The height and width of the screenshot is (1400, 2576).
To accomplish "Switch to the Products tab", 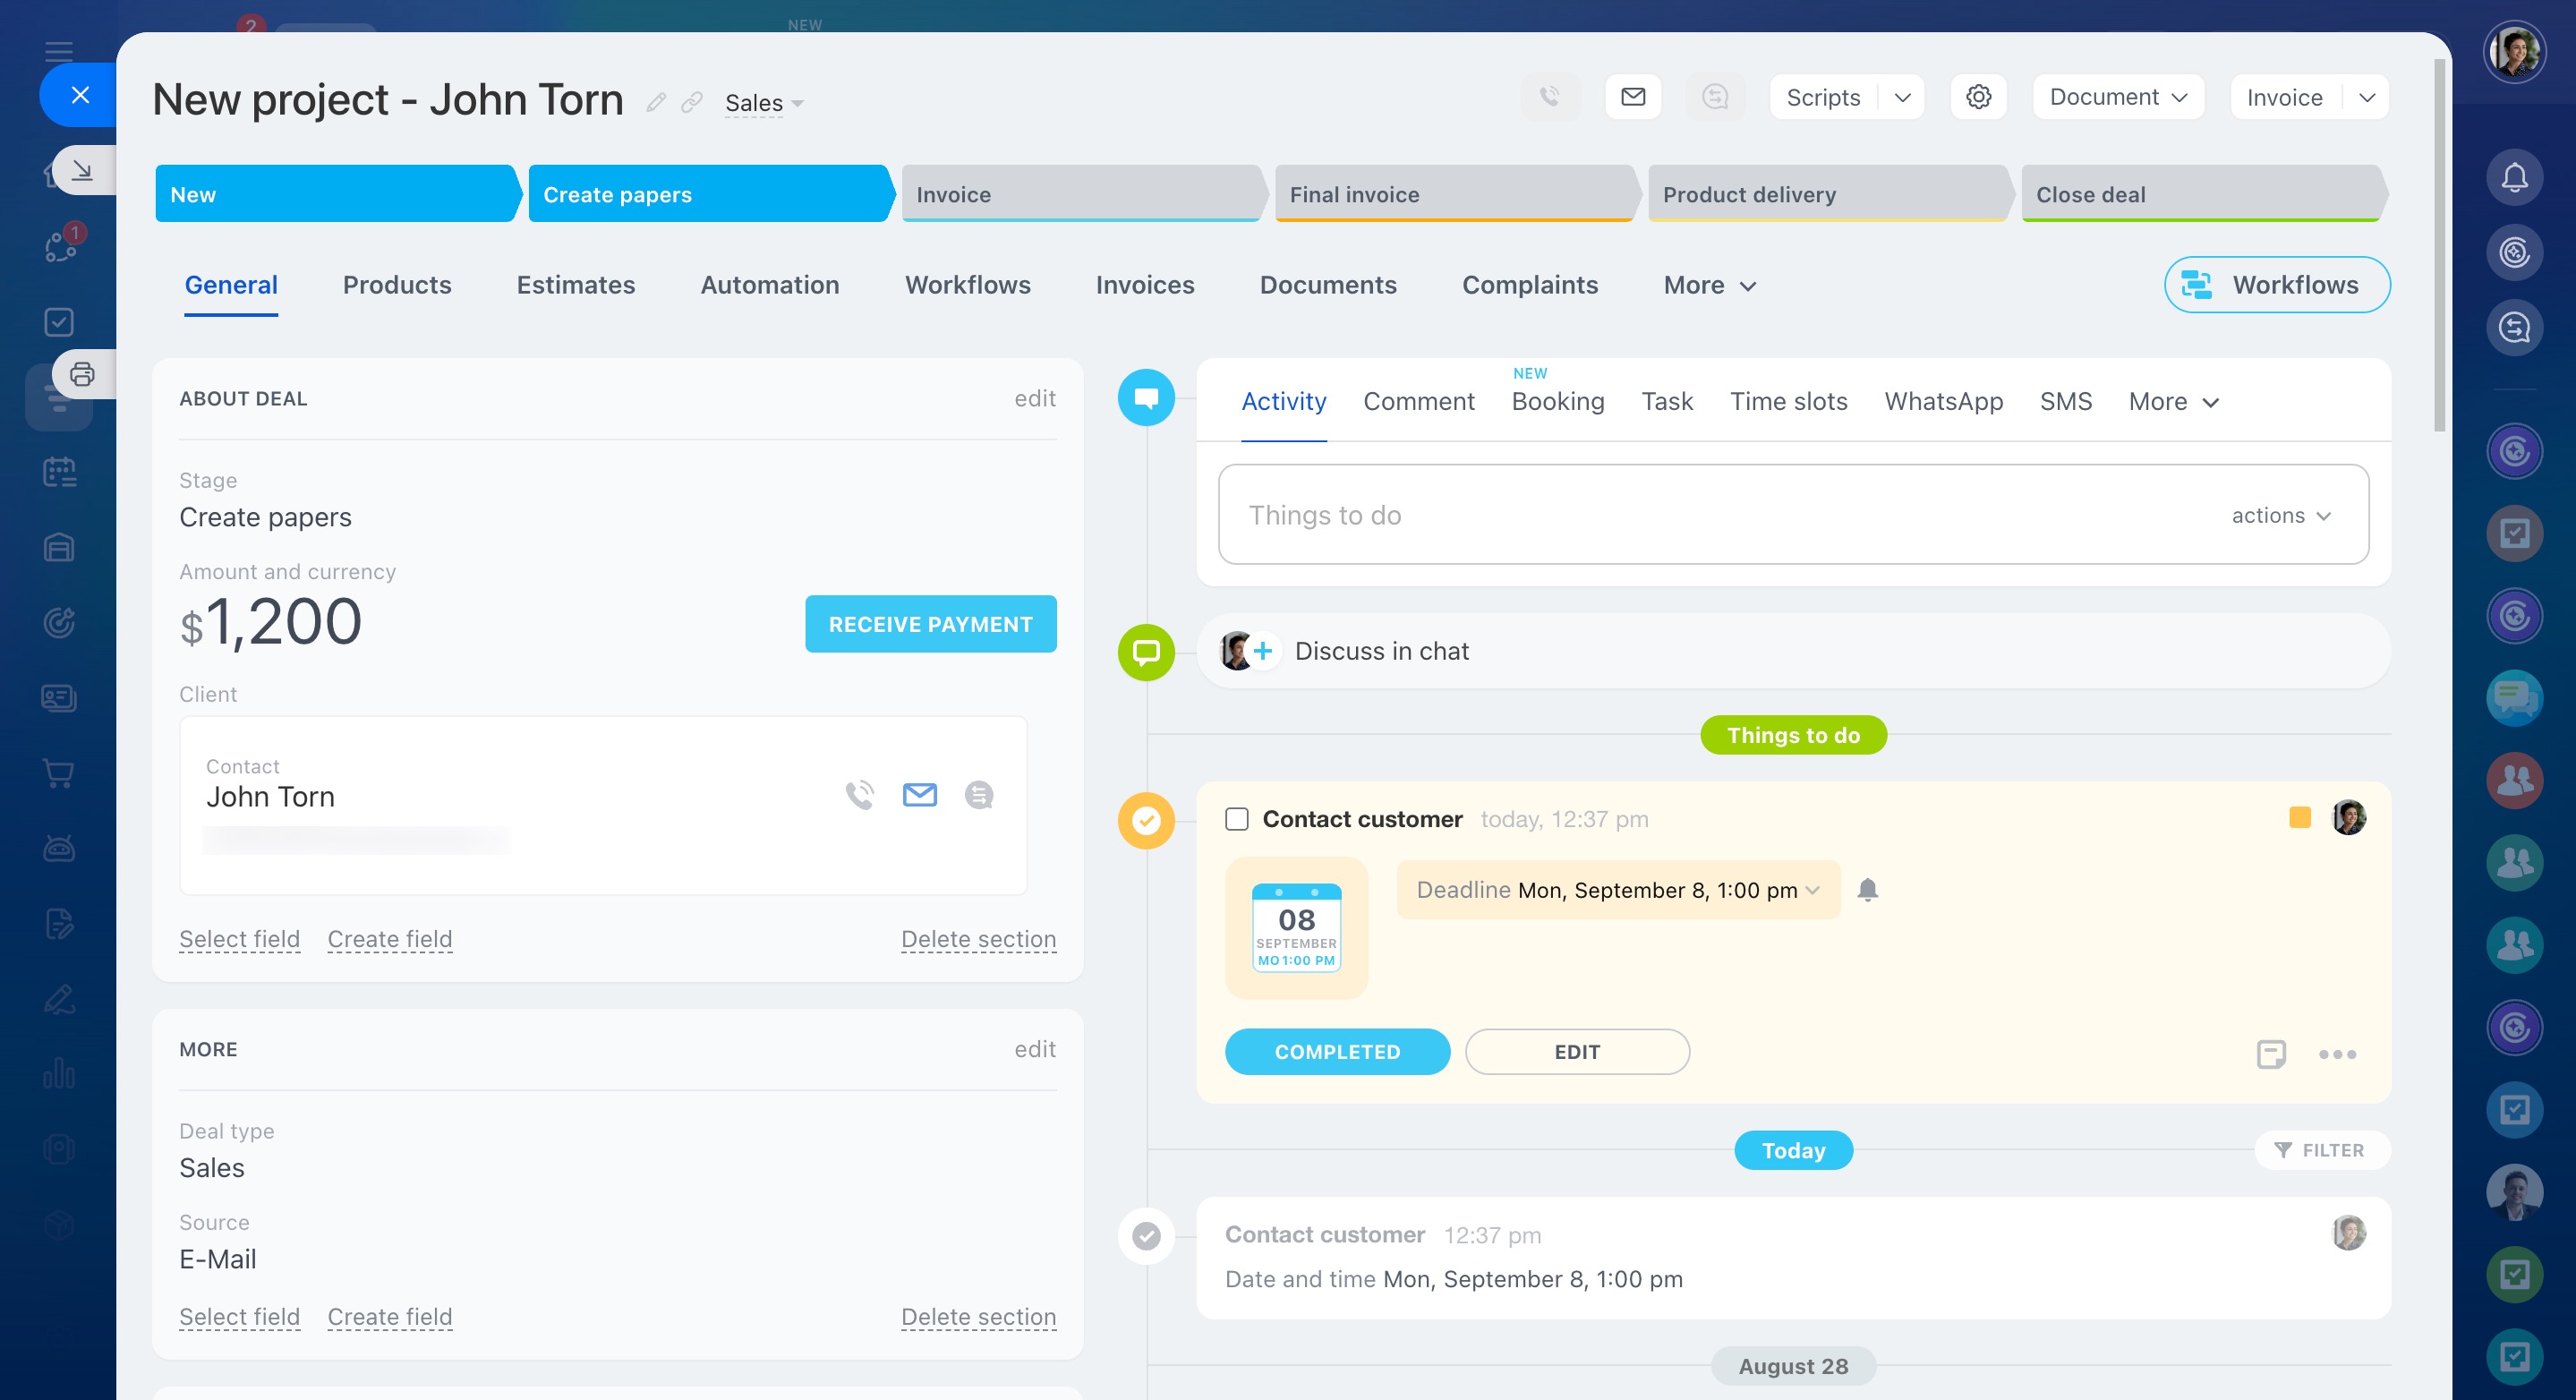I will click(x=397, y=285).
